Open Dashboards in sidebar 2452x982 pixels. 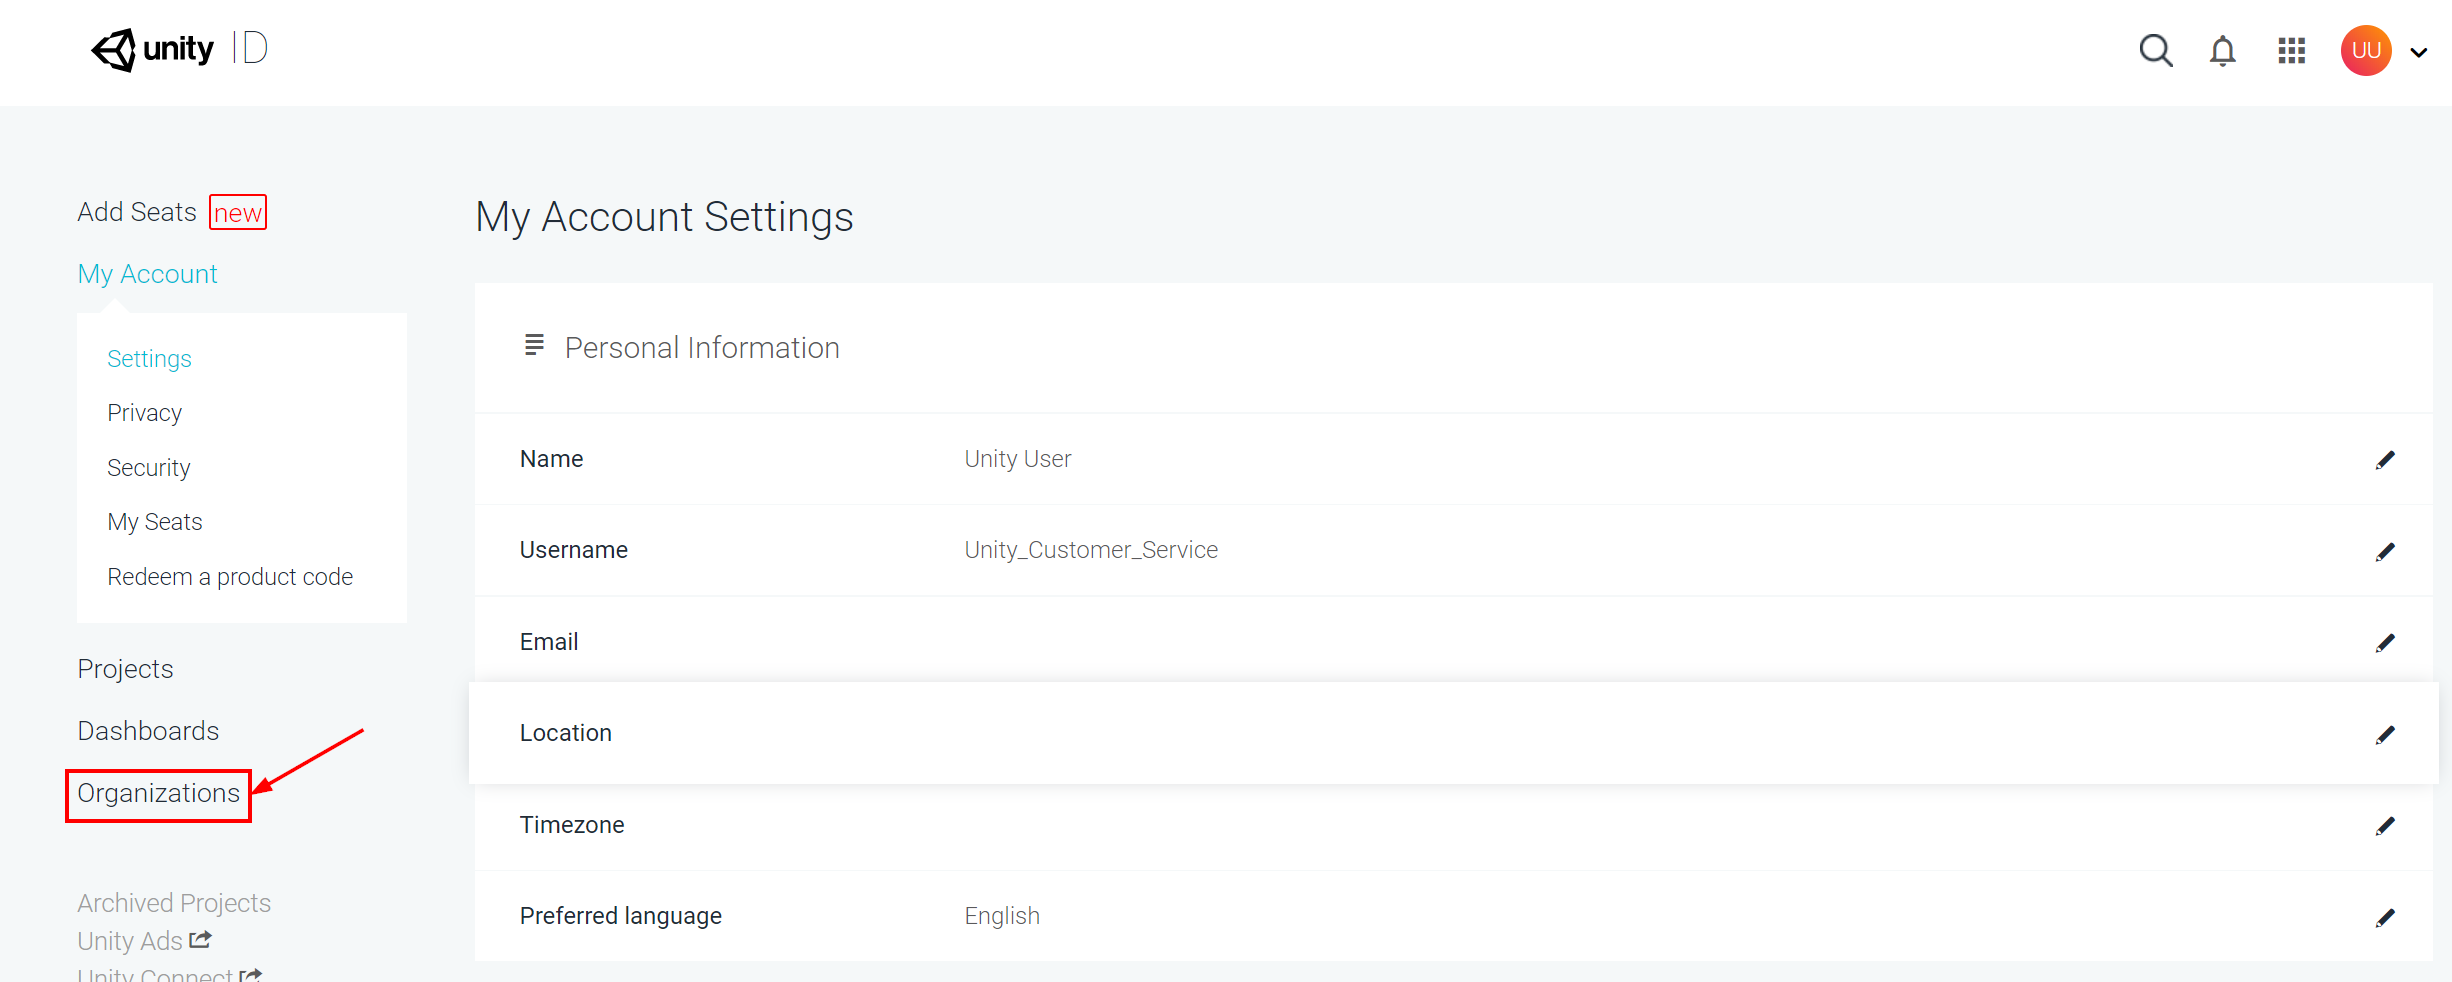click(148, 731)
